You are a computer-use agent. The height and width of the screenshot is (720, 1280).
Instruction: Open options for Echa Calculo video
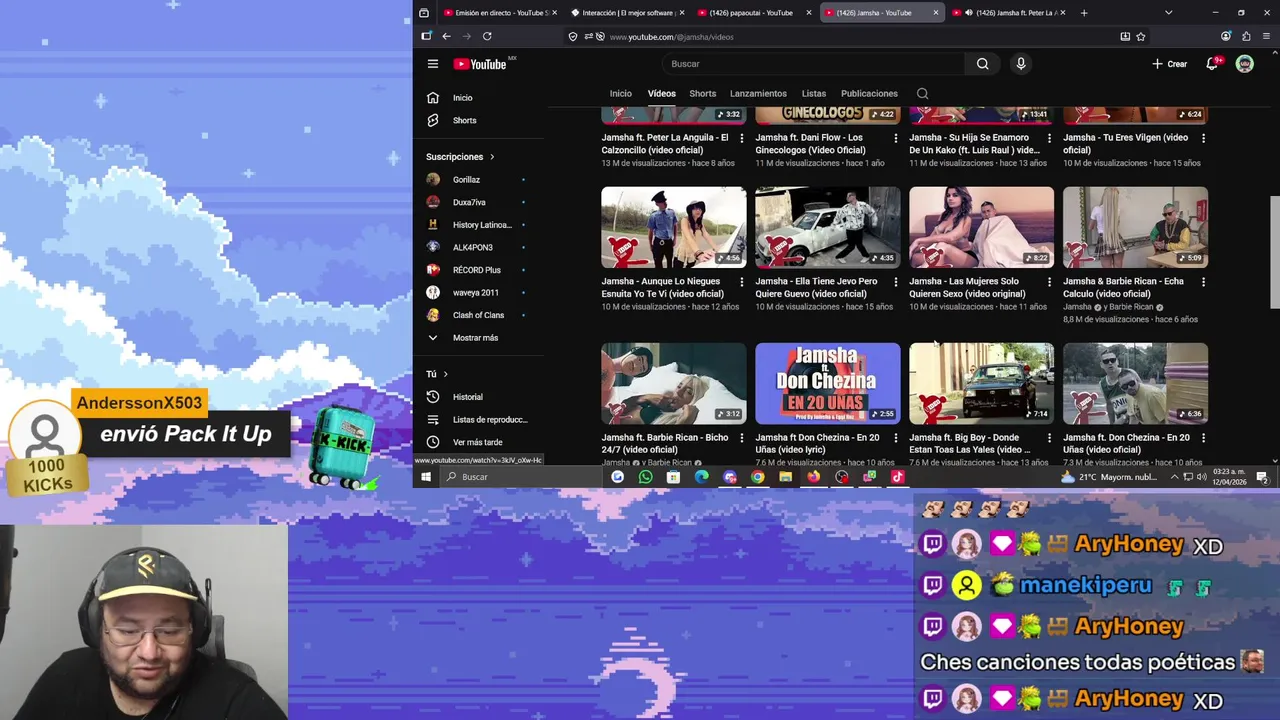1203,282
